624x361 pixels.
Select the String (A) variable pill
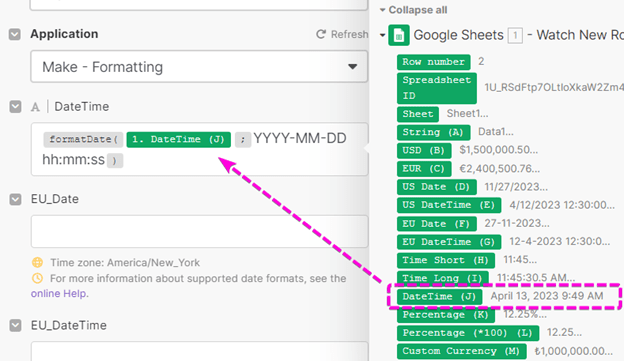[433, 133]
